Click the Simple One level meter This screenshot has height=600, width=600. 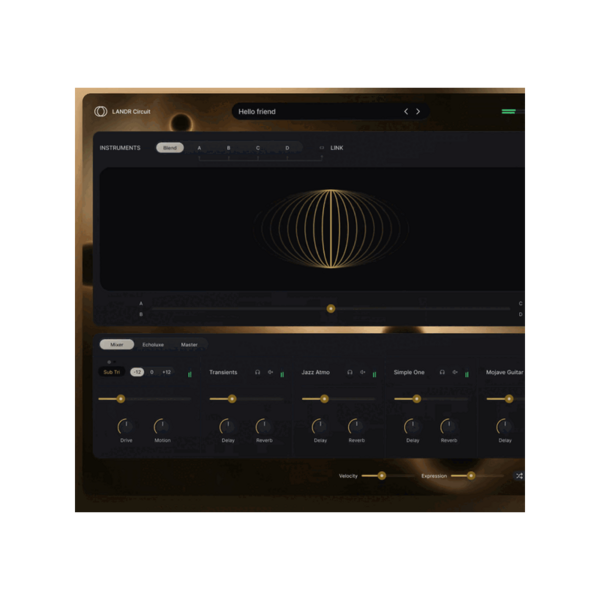pyautogui.click(x=466, y=374)
